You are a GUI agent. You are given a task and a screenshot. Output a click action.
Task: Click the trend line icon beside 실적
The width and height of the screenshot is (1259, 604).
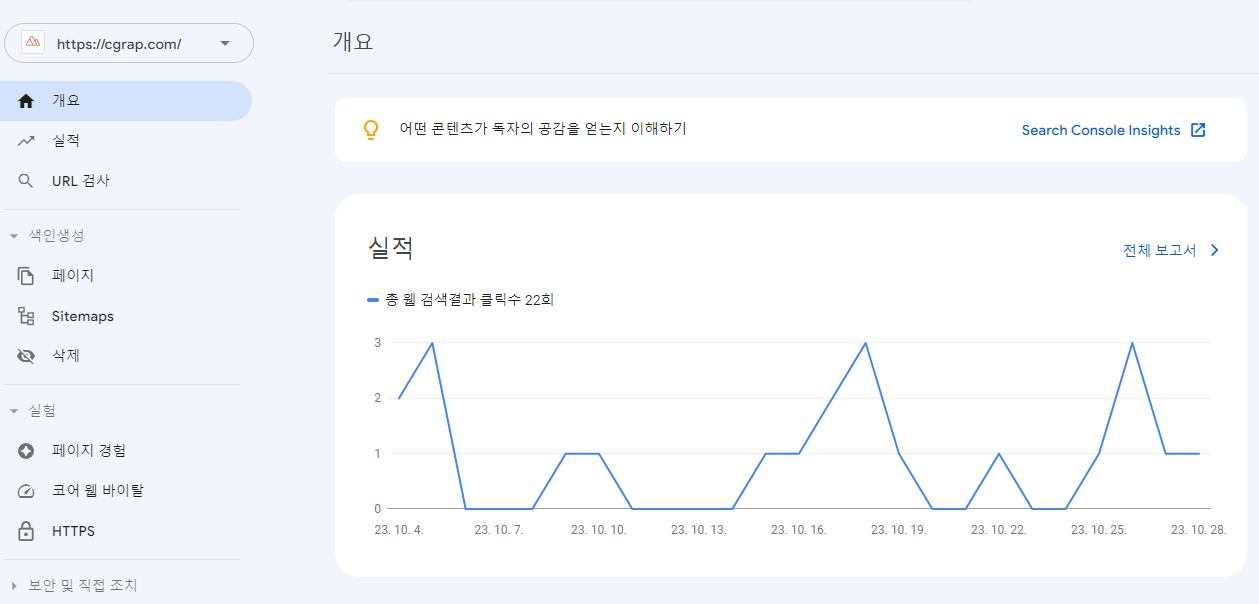click(x=27, y=141)
